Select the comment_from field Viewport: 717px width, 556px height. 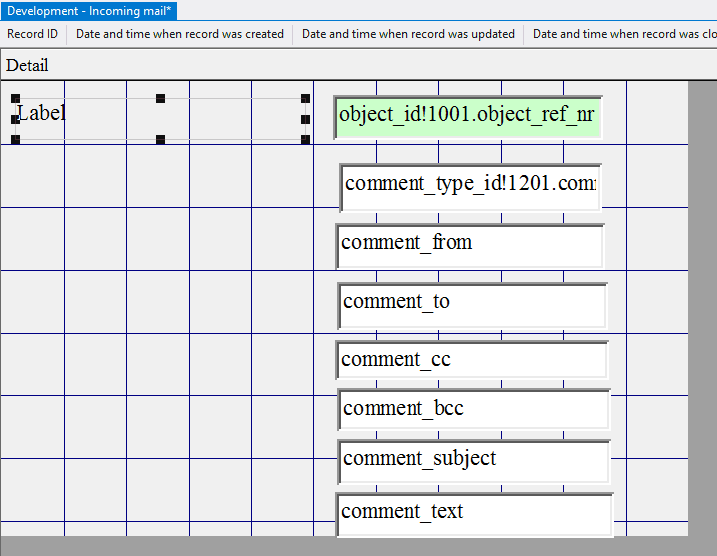tap(470, 246)
